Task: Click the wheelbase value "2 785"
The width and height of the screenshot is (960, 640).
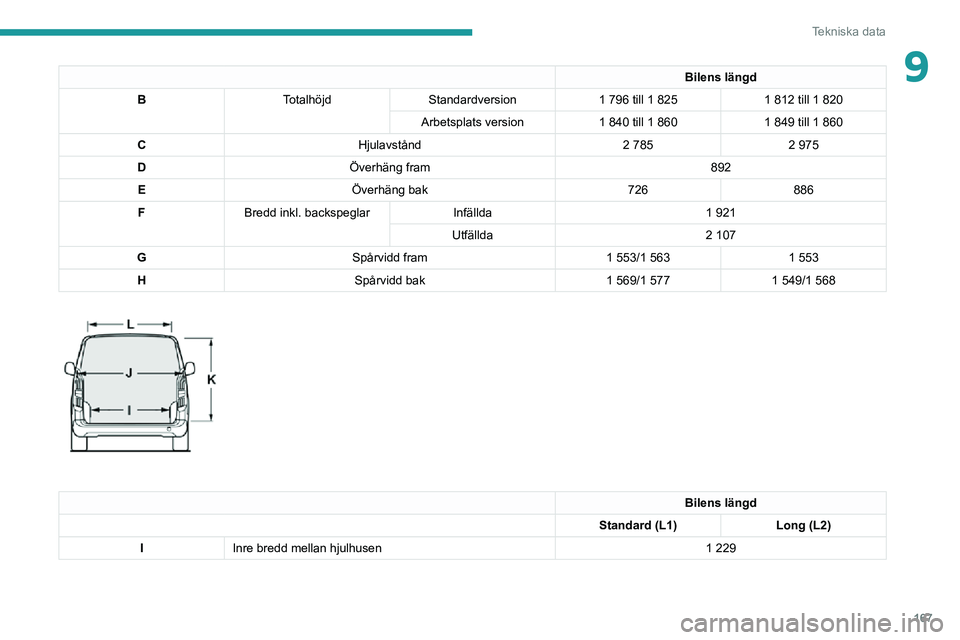Action: tap(638, 145)
